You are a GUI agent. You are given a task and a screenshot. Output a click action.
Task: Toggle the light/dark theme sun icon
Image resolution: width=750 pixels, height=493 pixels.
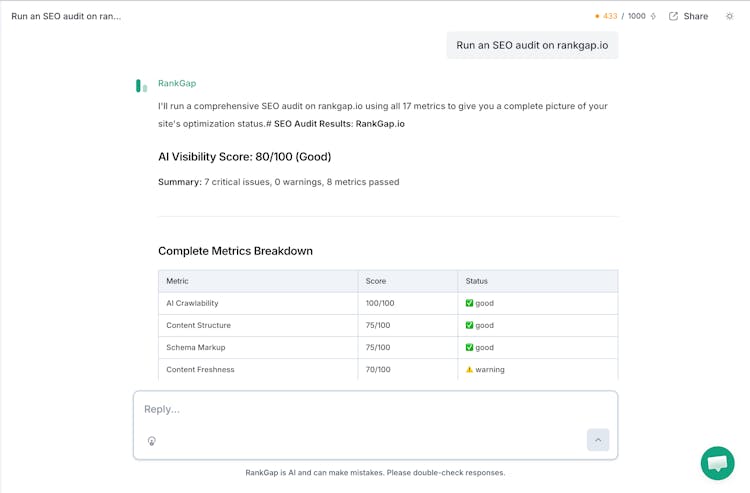coord(729,16)
